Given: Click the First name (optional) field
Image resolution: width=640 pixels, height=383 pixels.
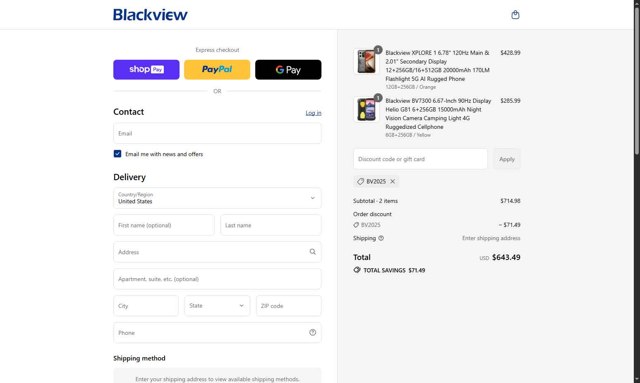Looking at the screenshot, I should (164, 225).
